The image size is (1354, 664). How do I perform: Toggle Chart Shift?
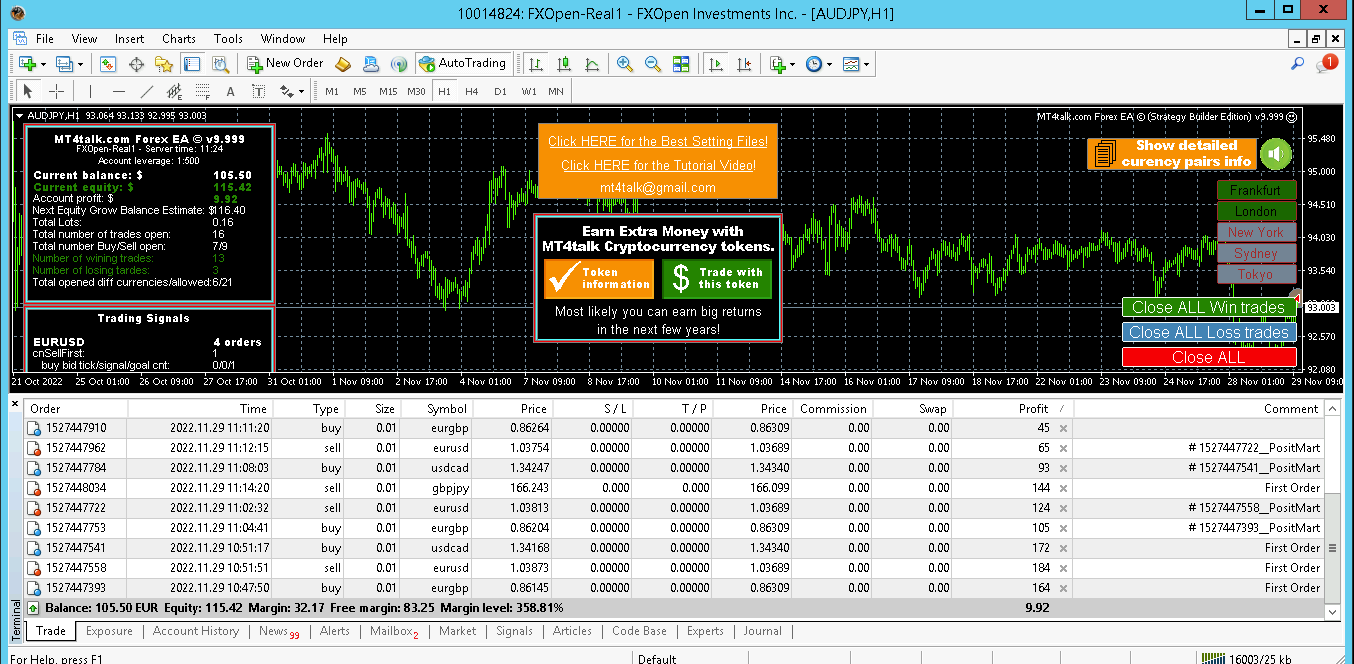coord(744,64)
